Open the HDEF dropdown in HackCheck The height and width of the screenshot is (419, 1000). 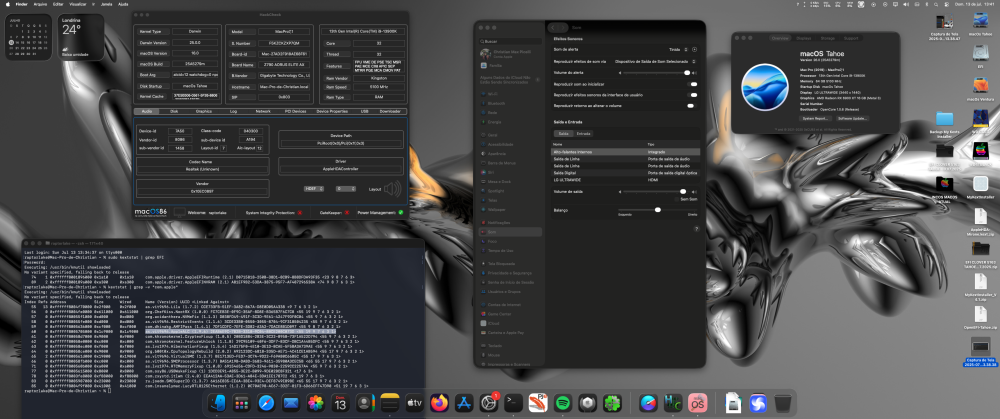click(x=314, y=189)
